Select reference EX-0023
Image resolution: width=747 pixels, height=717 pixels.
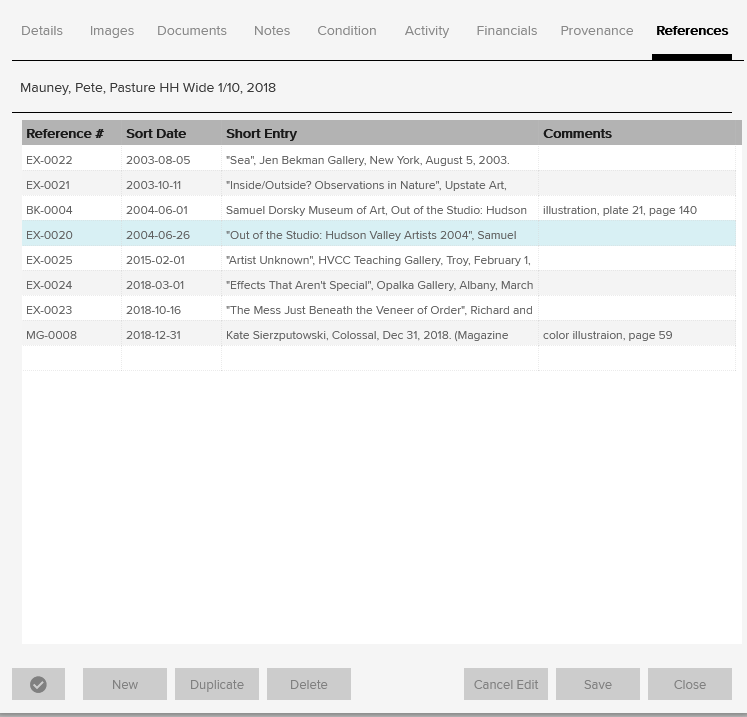coord(49,310)
